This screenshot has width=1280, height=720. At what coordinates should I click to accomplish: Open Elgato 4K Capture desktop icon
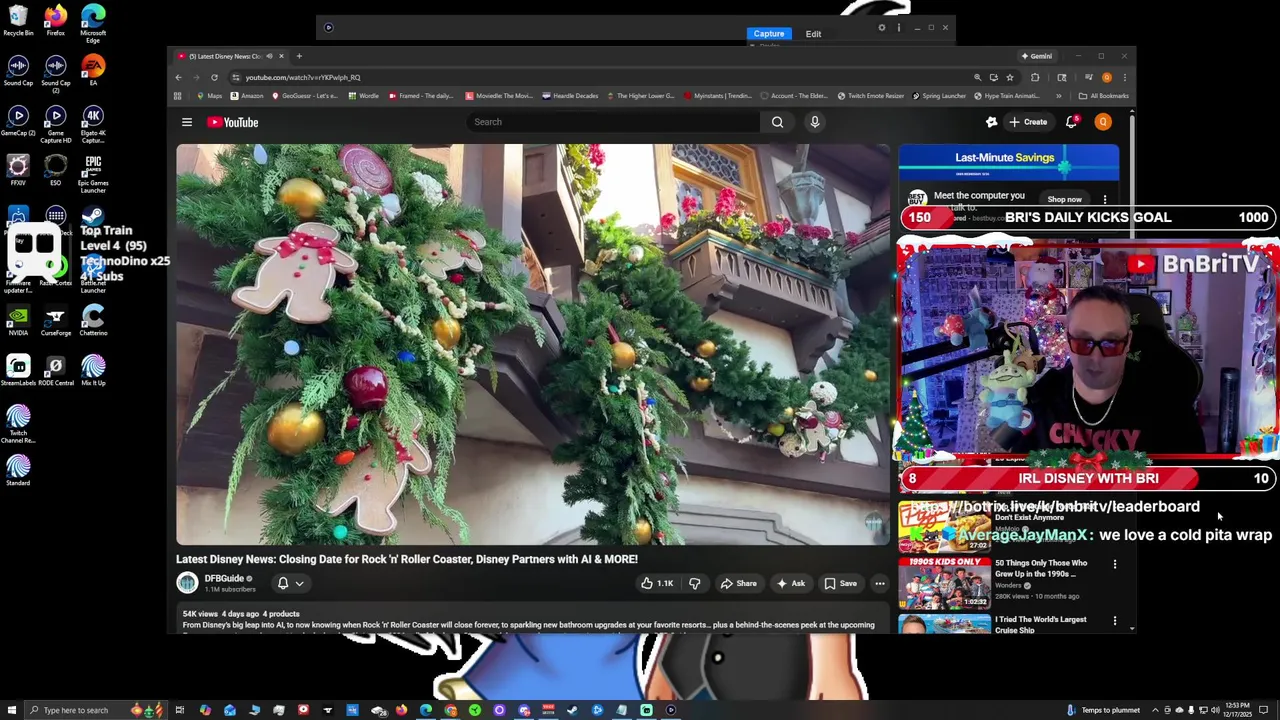(x=93, y=124)
